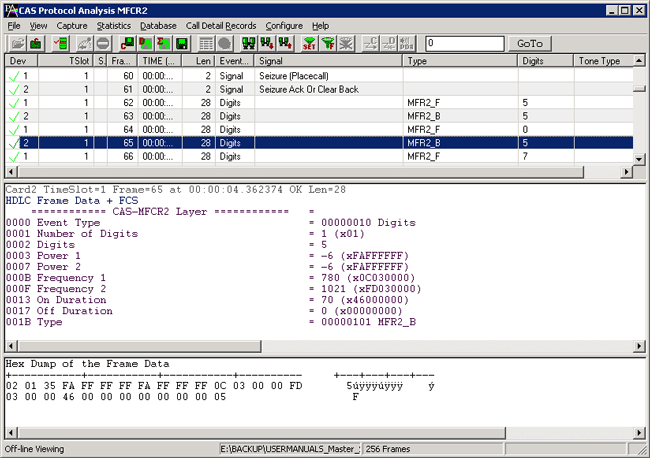
Task: Click the grayed-out PDA toolbar icon
Action: [x=407, y=44]
